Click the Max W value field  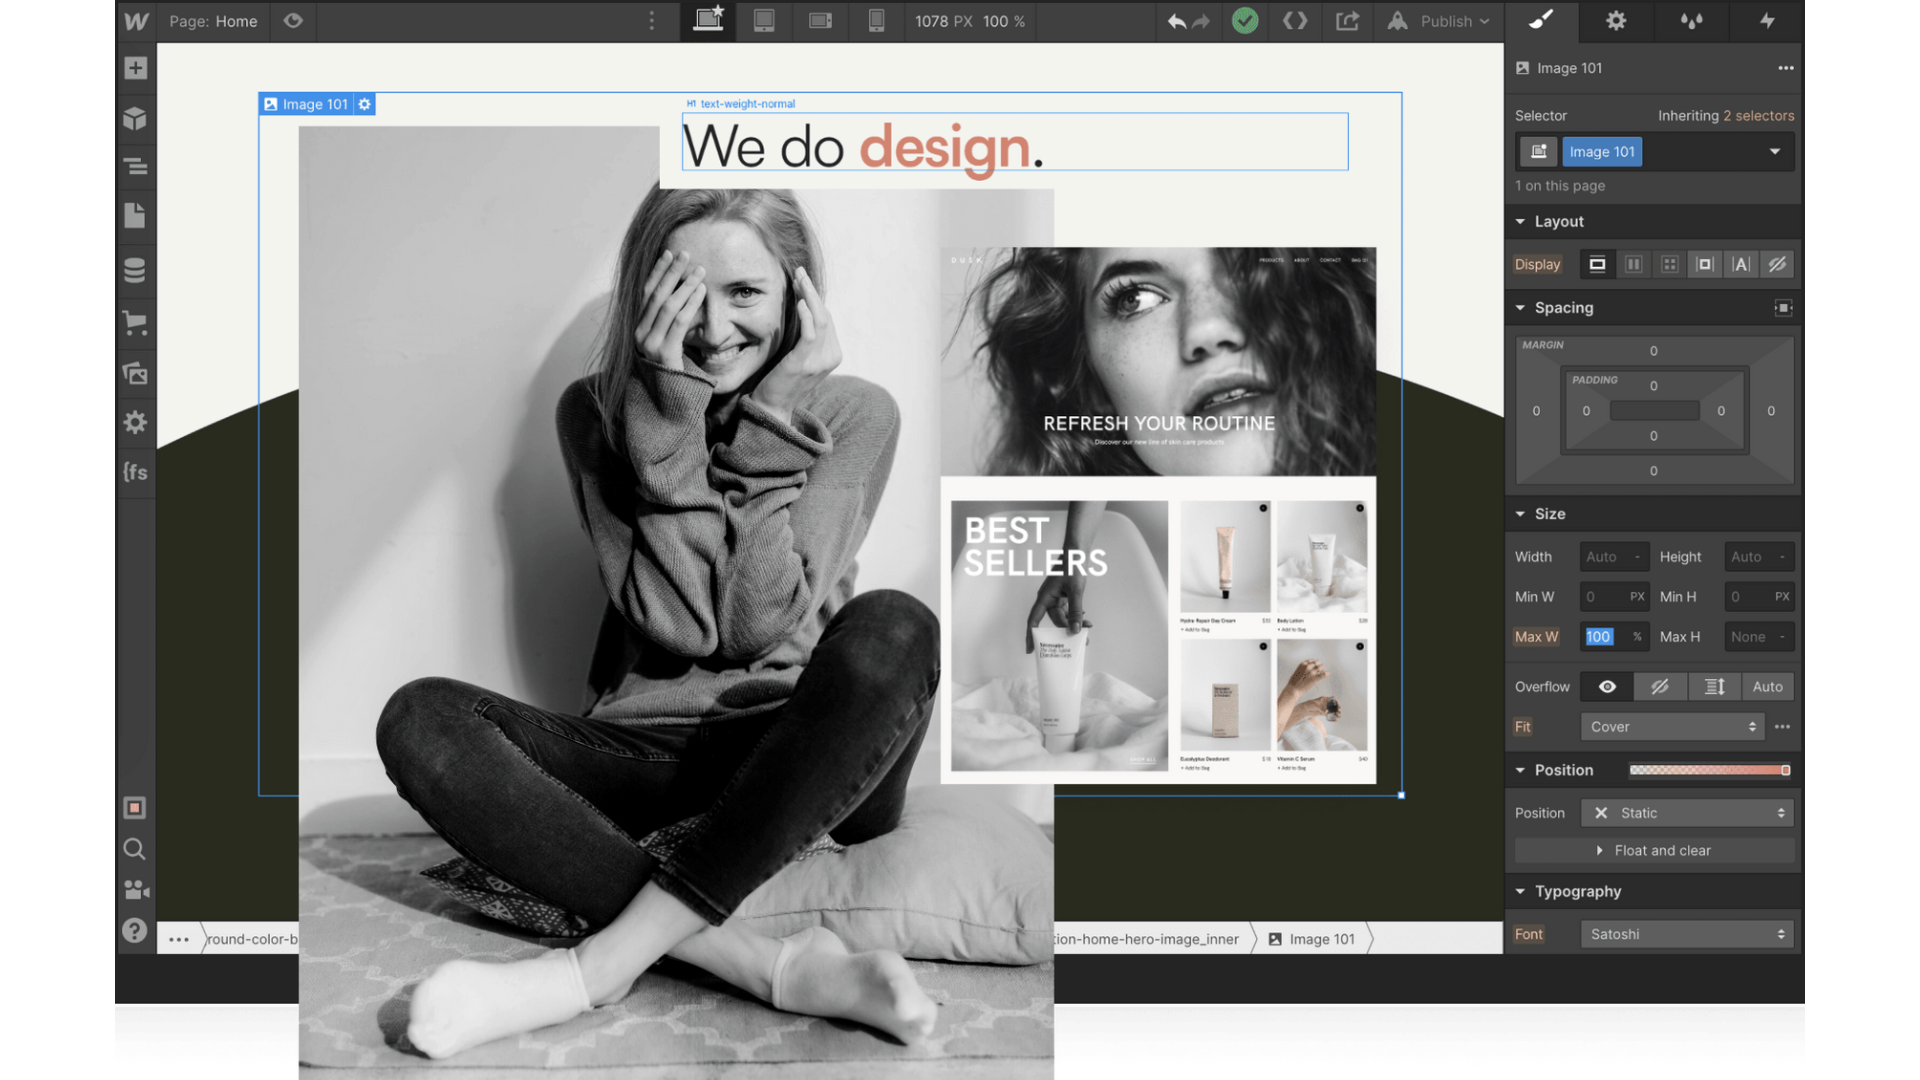[1600, 637]
